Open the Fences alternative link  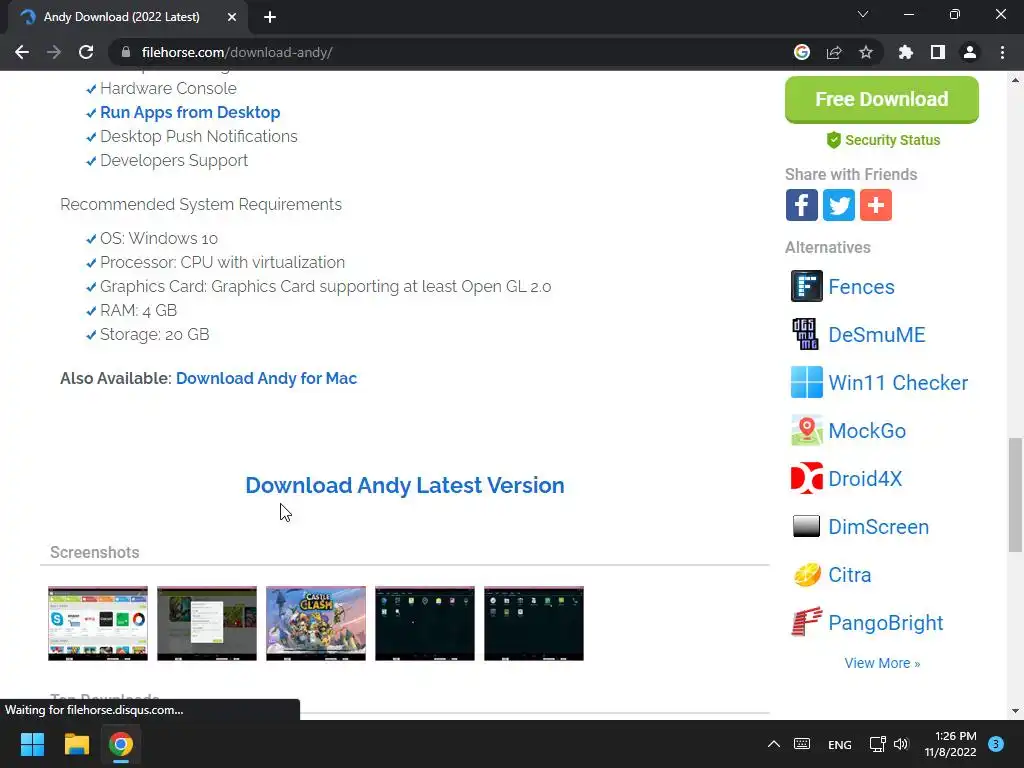861,287
